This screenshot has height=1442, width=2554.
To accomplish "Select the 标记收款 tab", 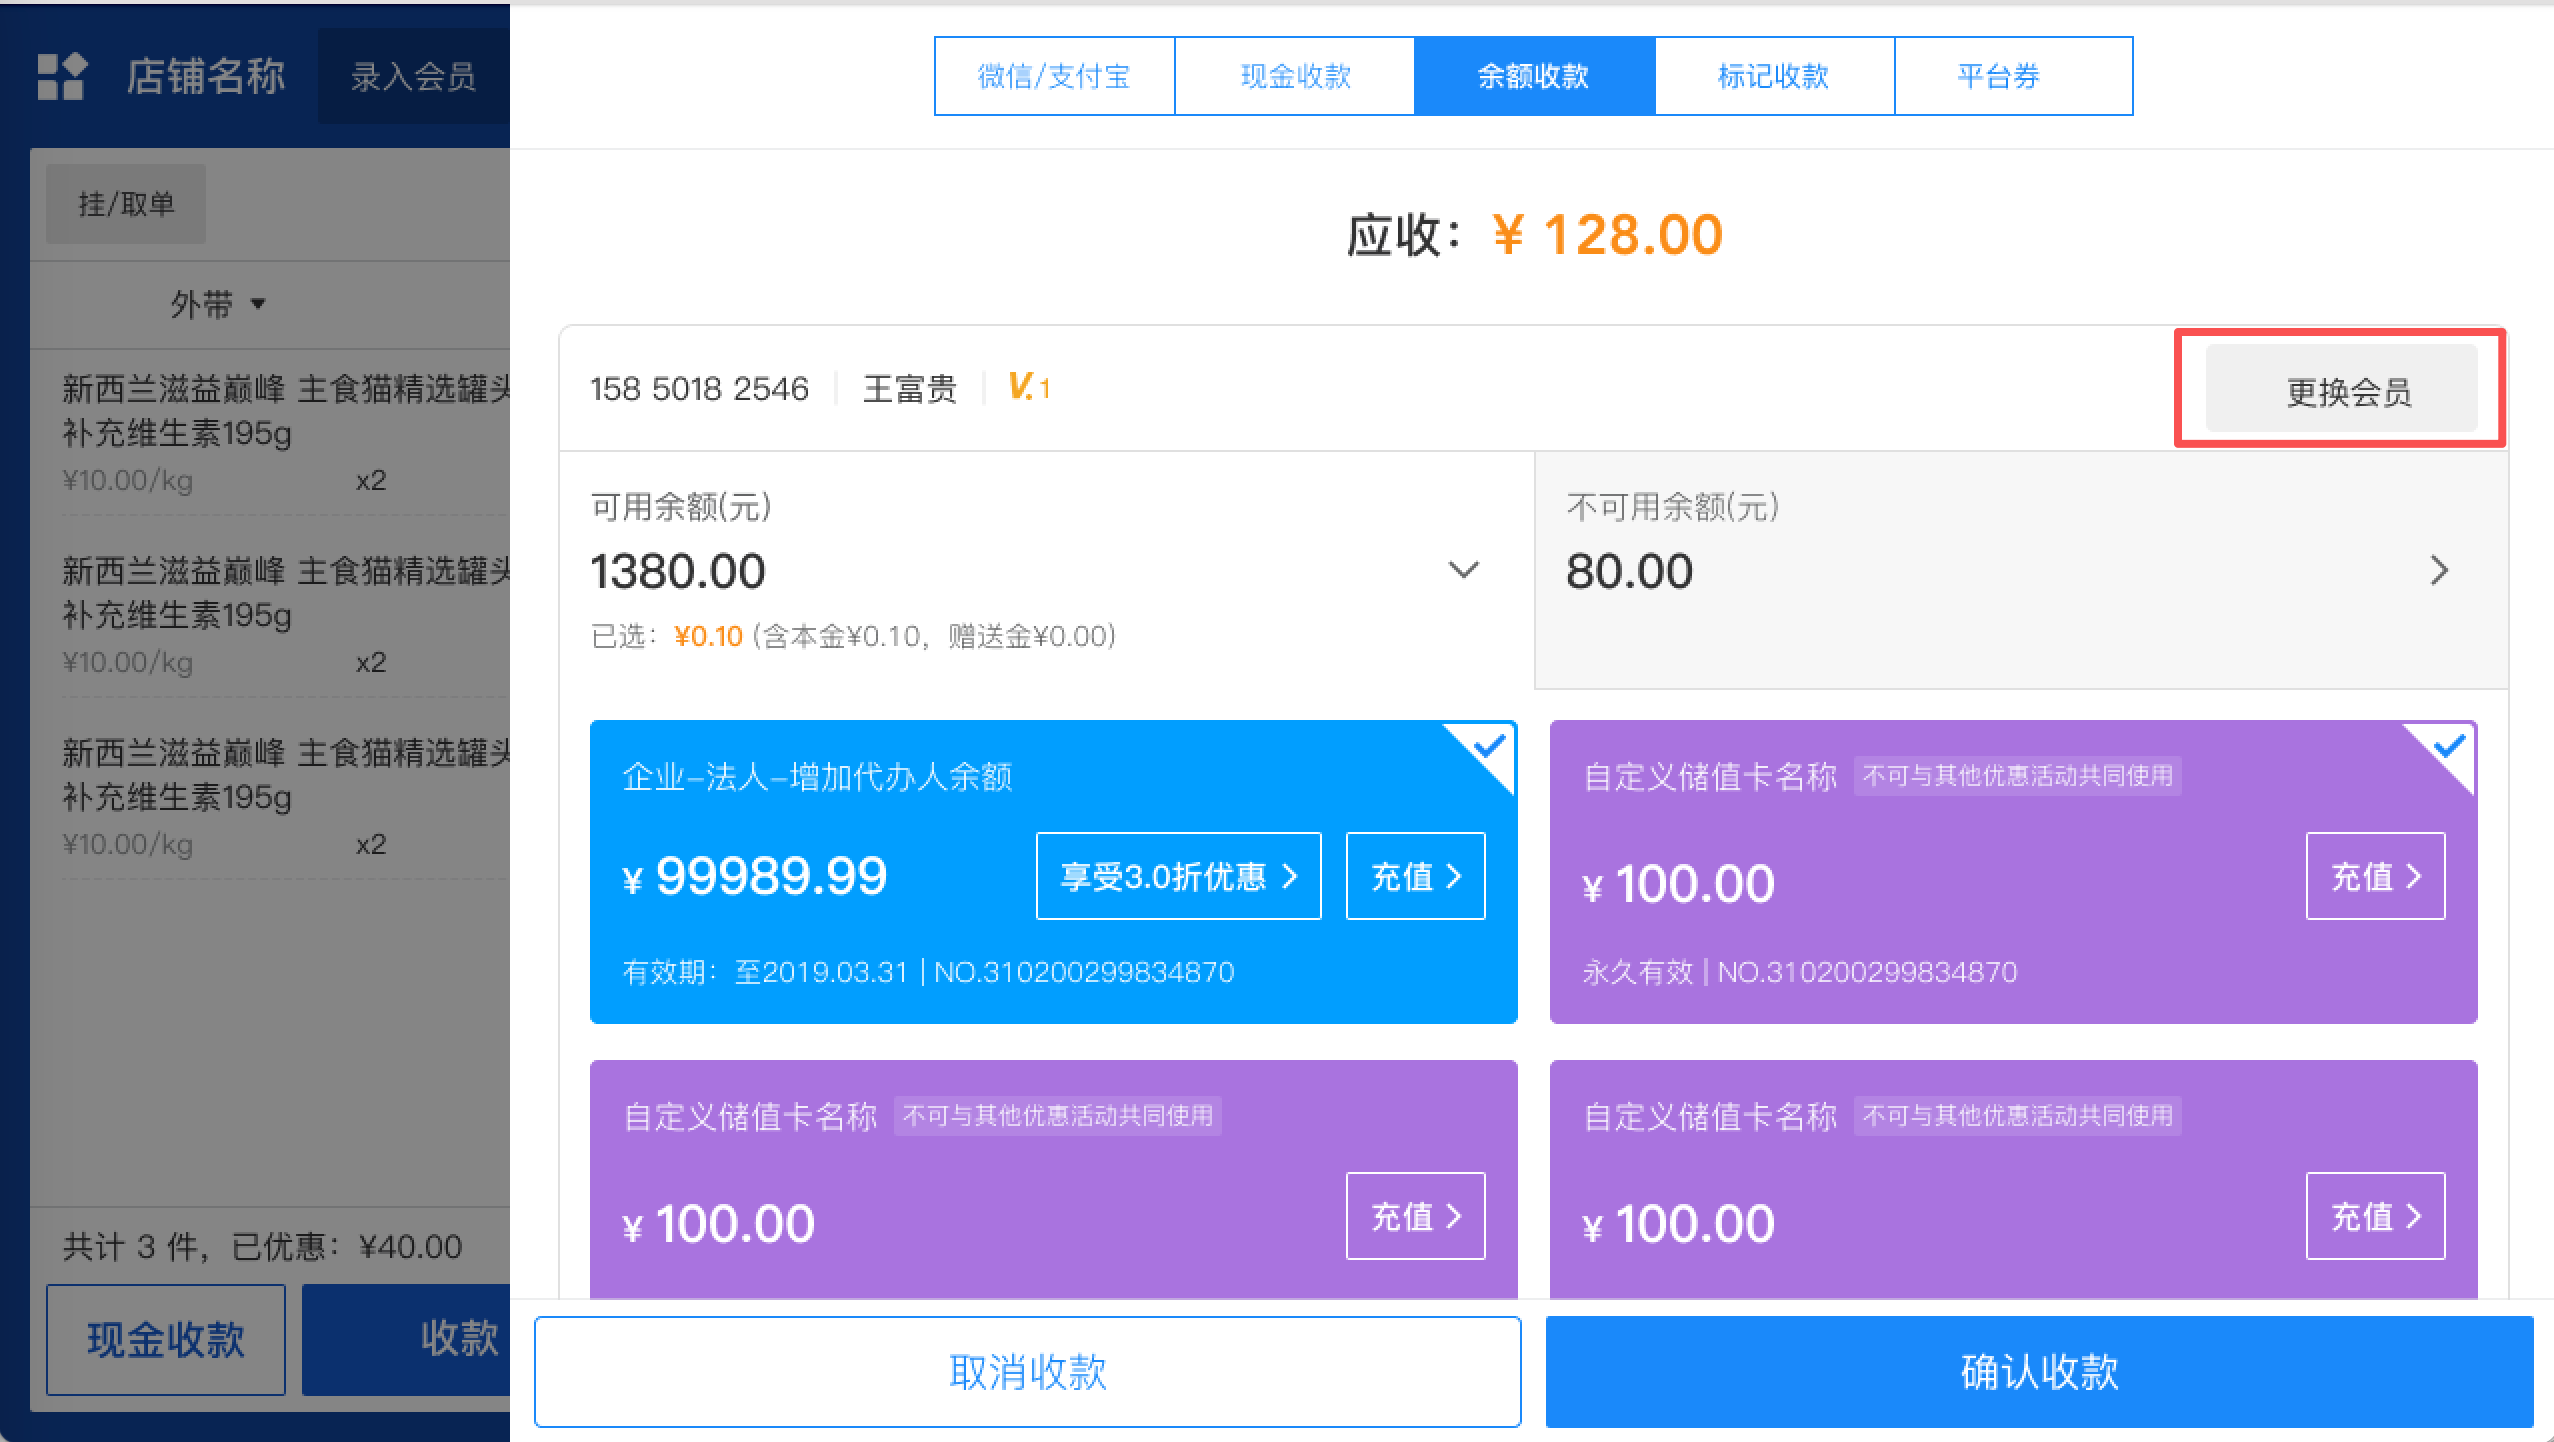I will point(1773,76).
